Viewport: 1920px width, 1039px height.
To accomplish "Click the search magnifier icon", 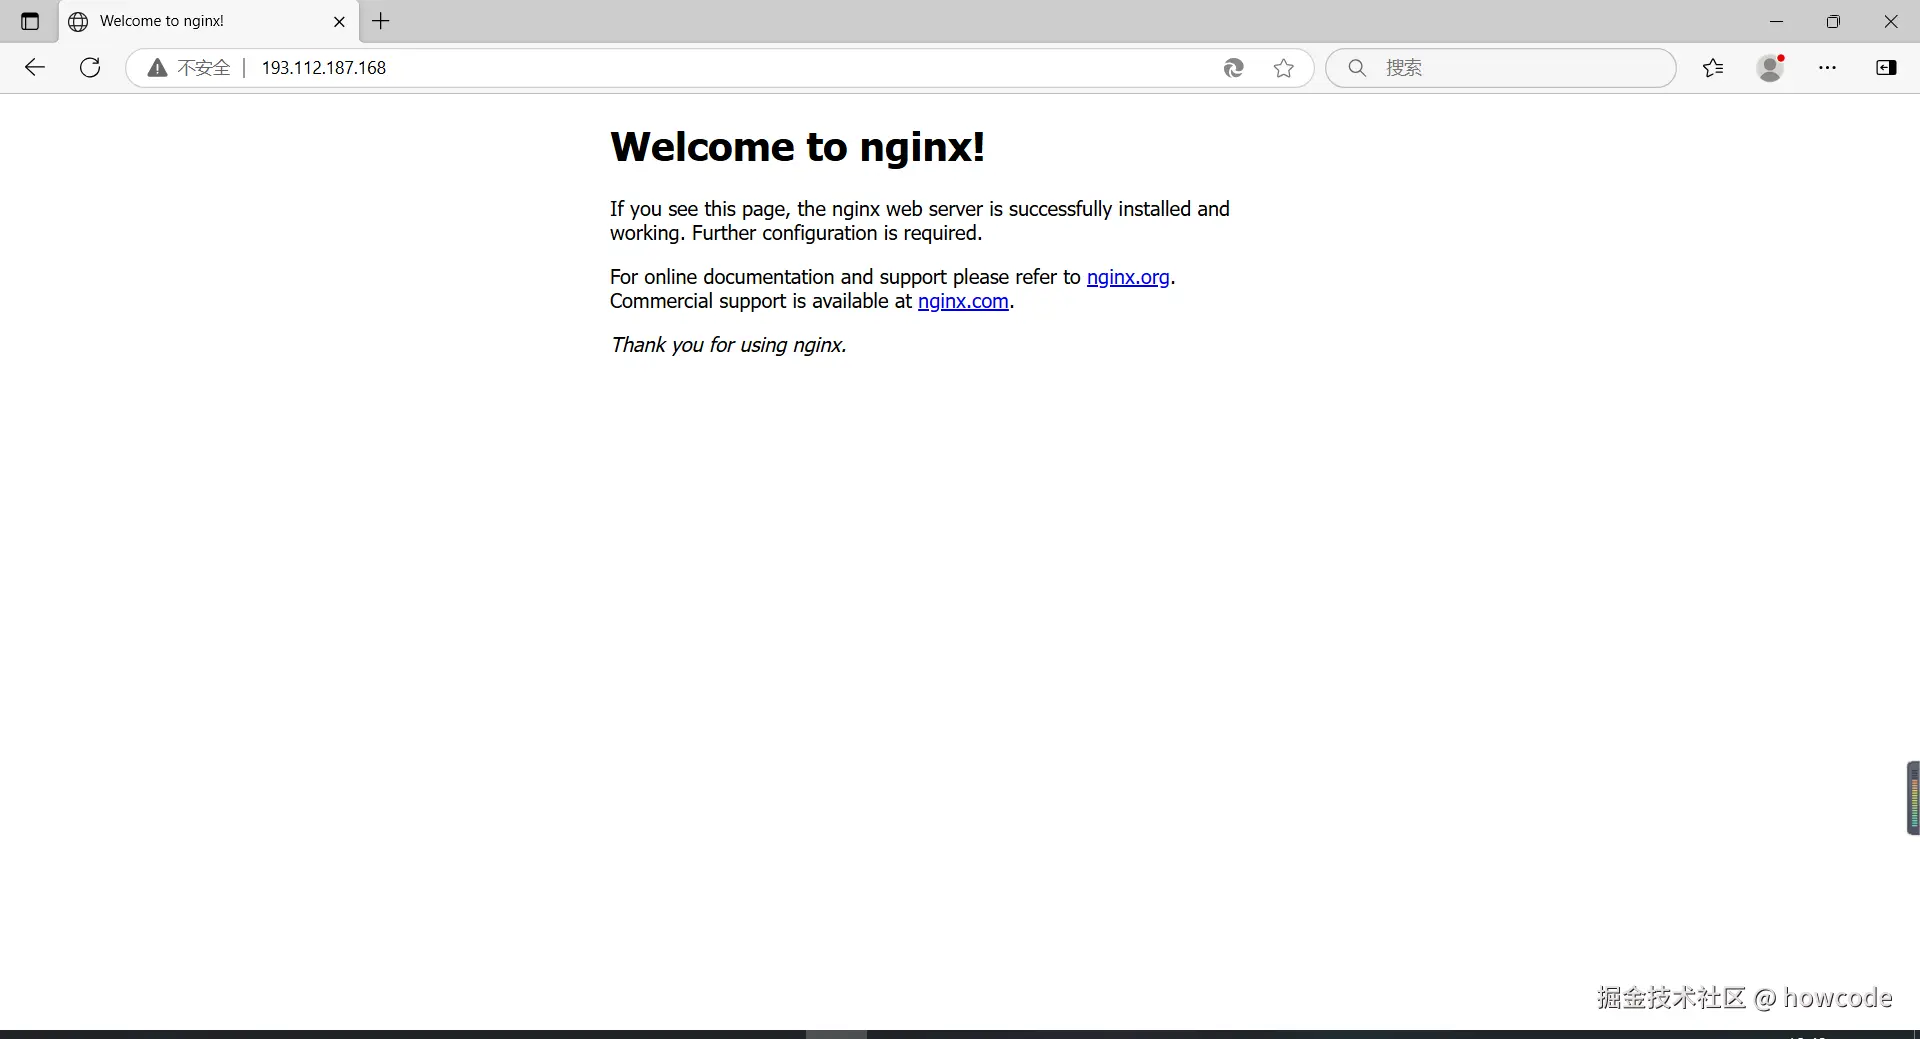I will 1357,68.
